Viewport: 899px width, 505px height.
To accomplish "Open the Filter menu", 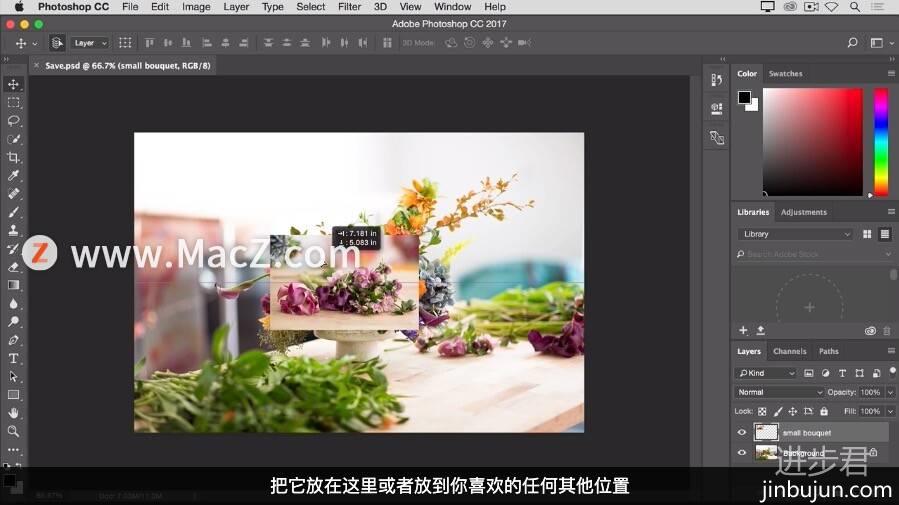I will [x=349, y=7].
